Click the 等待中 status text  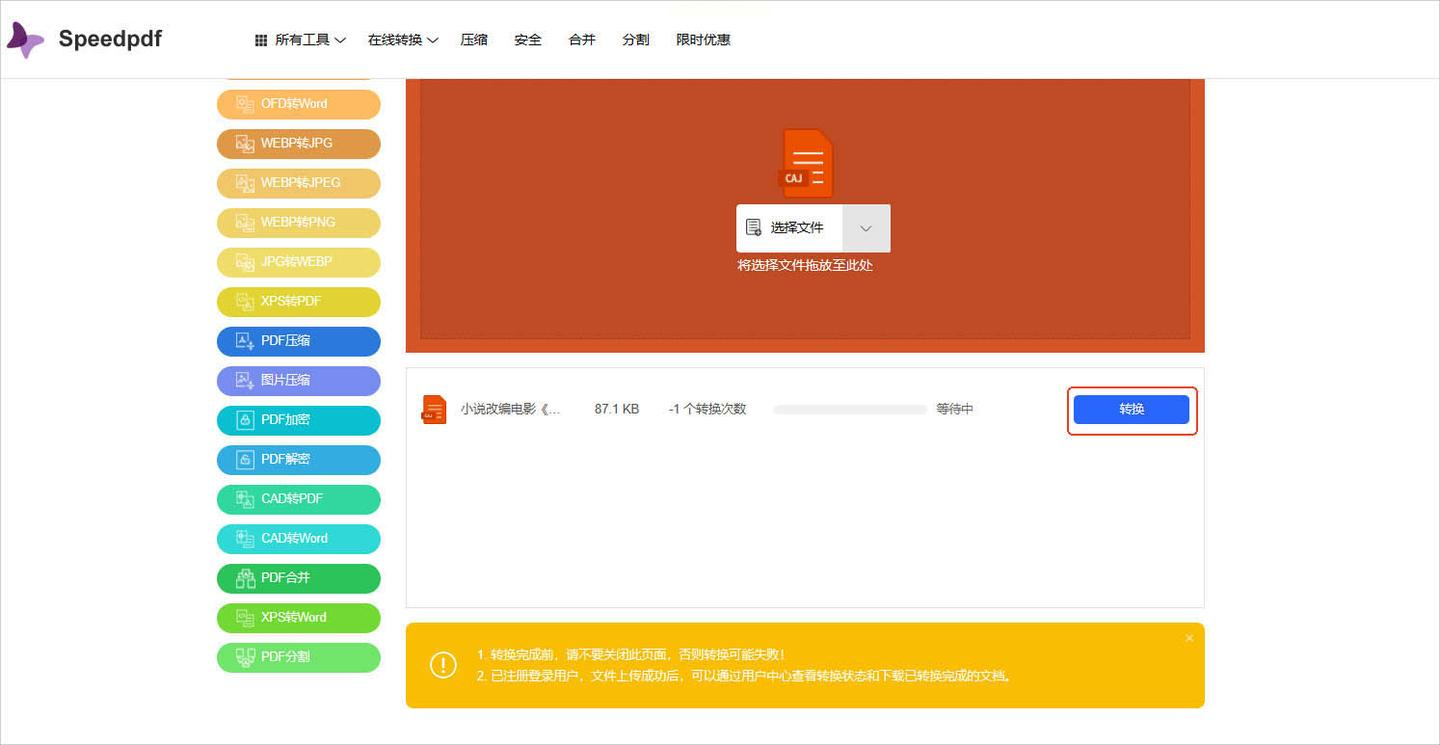tap(955, 409)
